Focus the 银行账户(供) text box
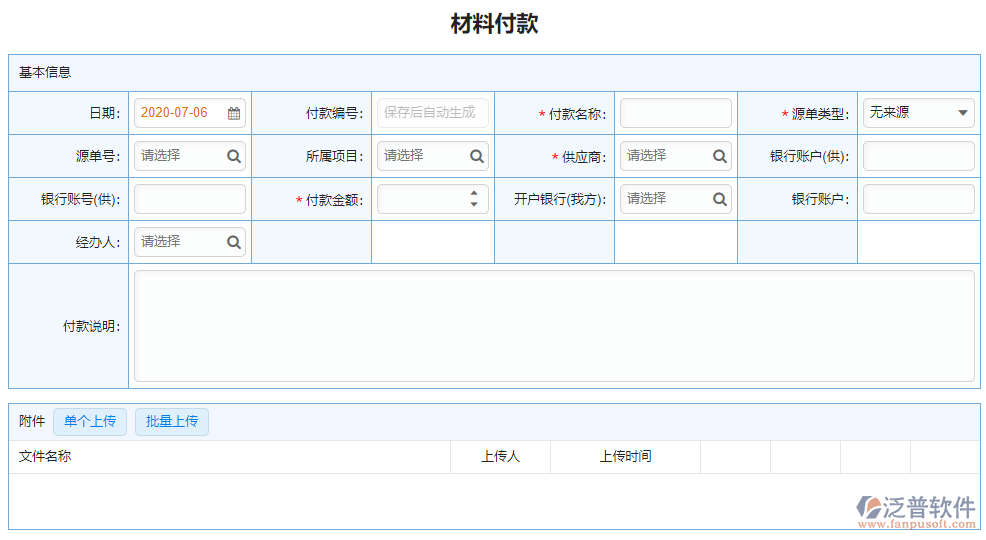986x540 pixels. point(918,156)
